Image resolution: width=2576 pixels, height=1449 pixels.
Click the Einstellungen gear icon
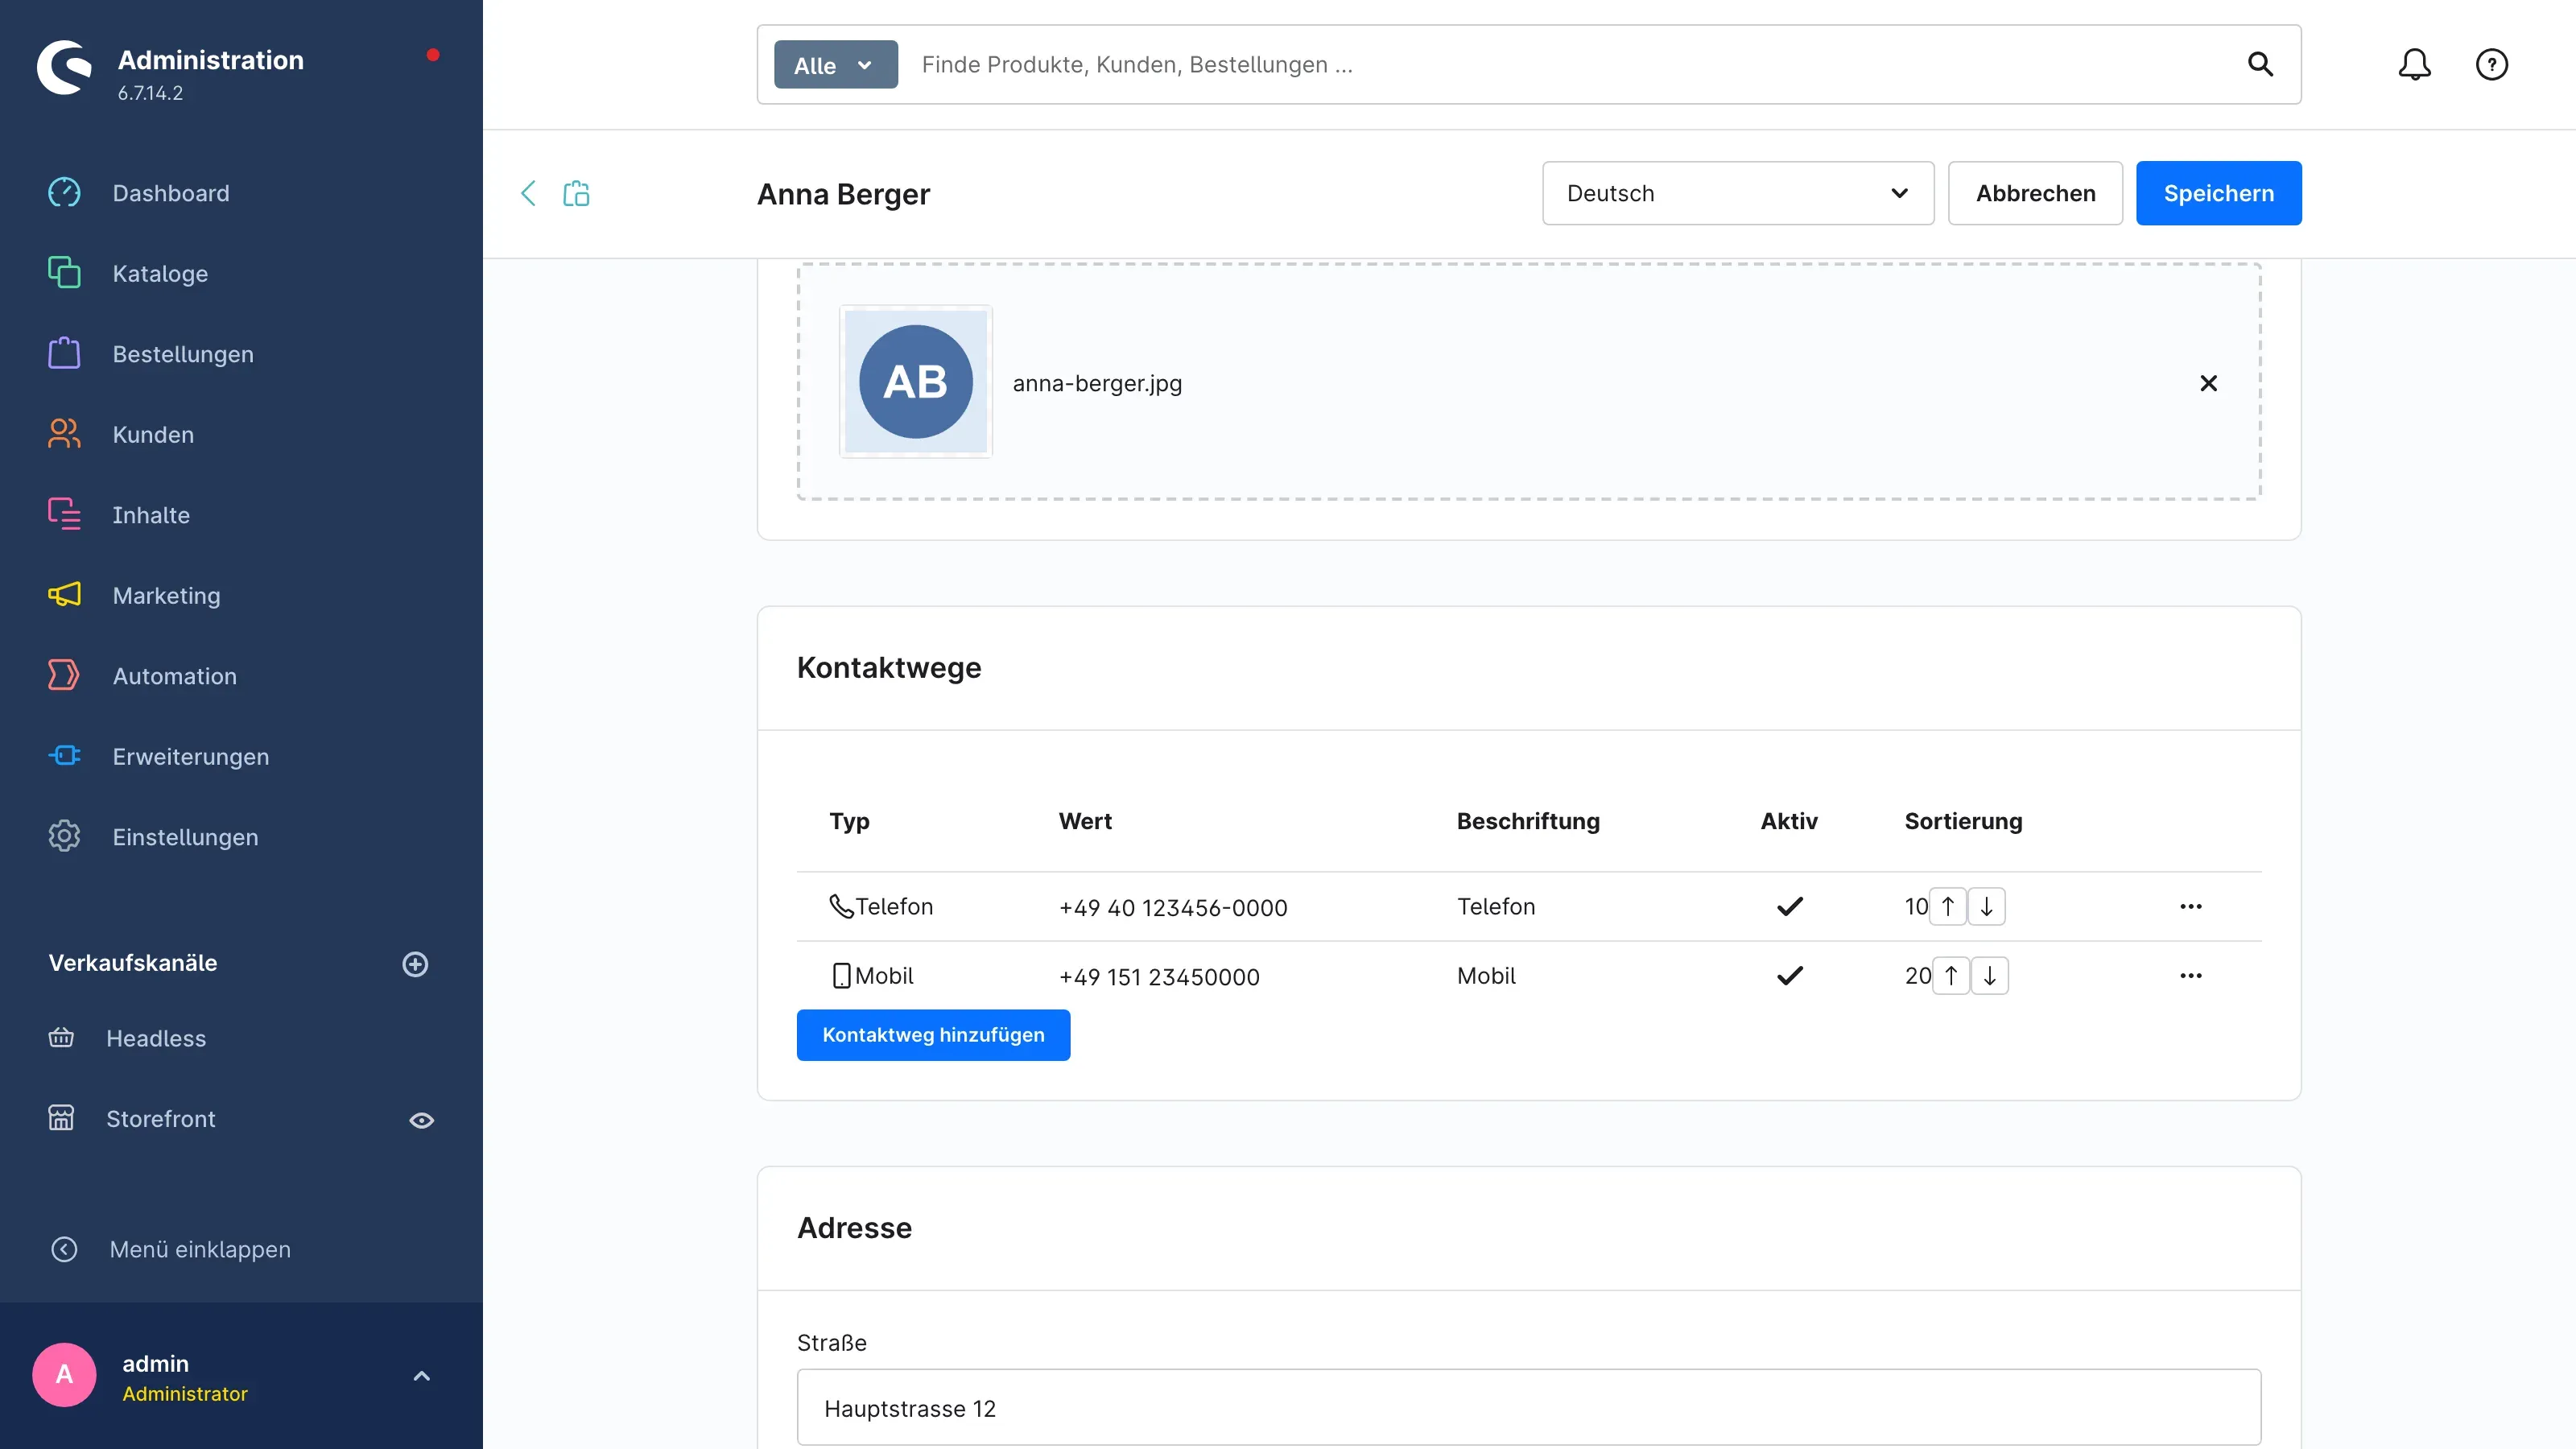coord(64,836)
